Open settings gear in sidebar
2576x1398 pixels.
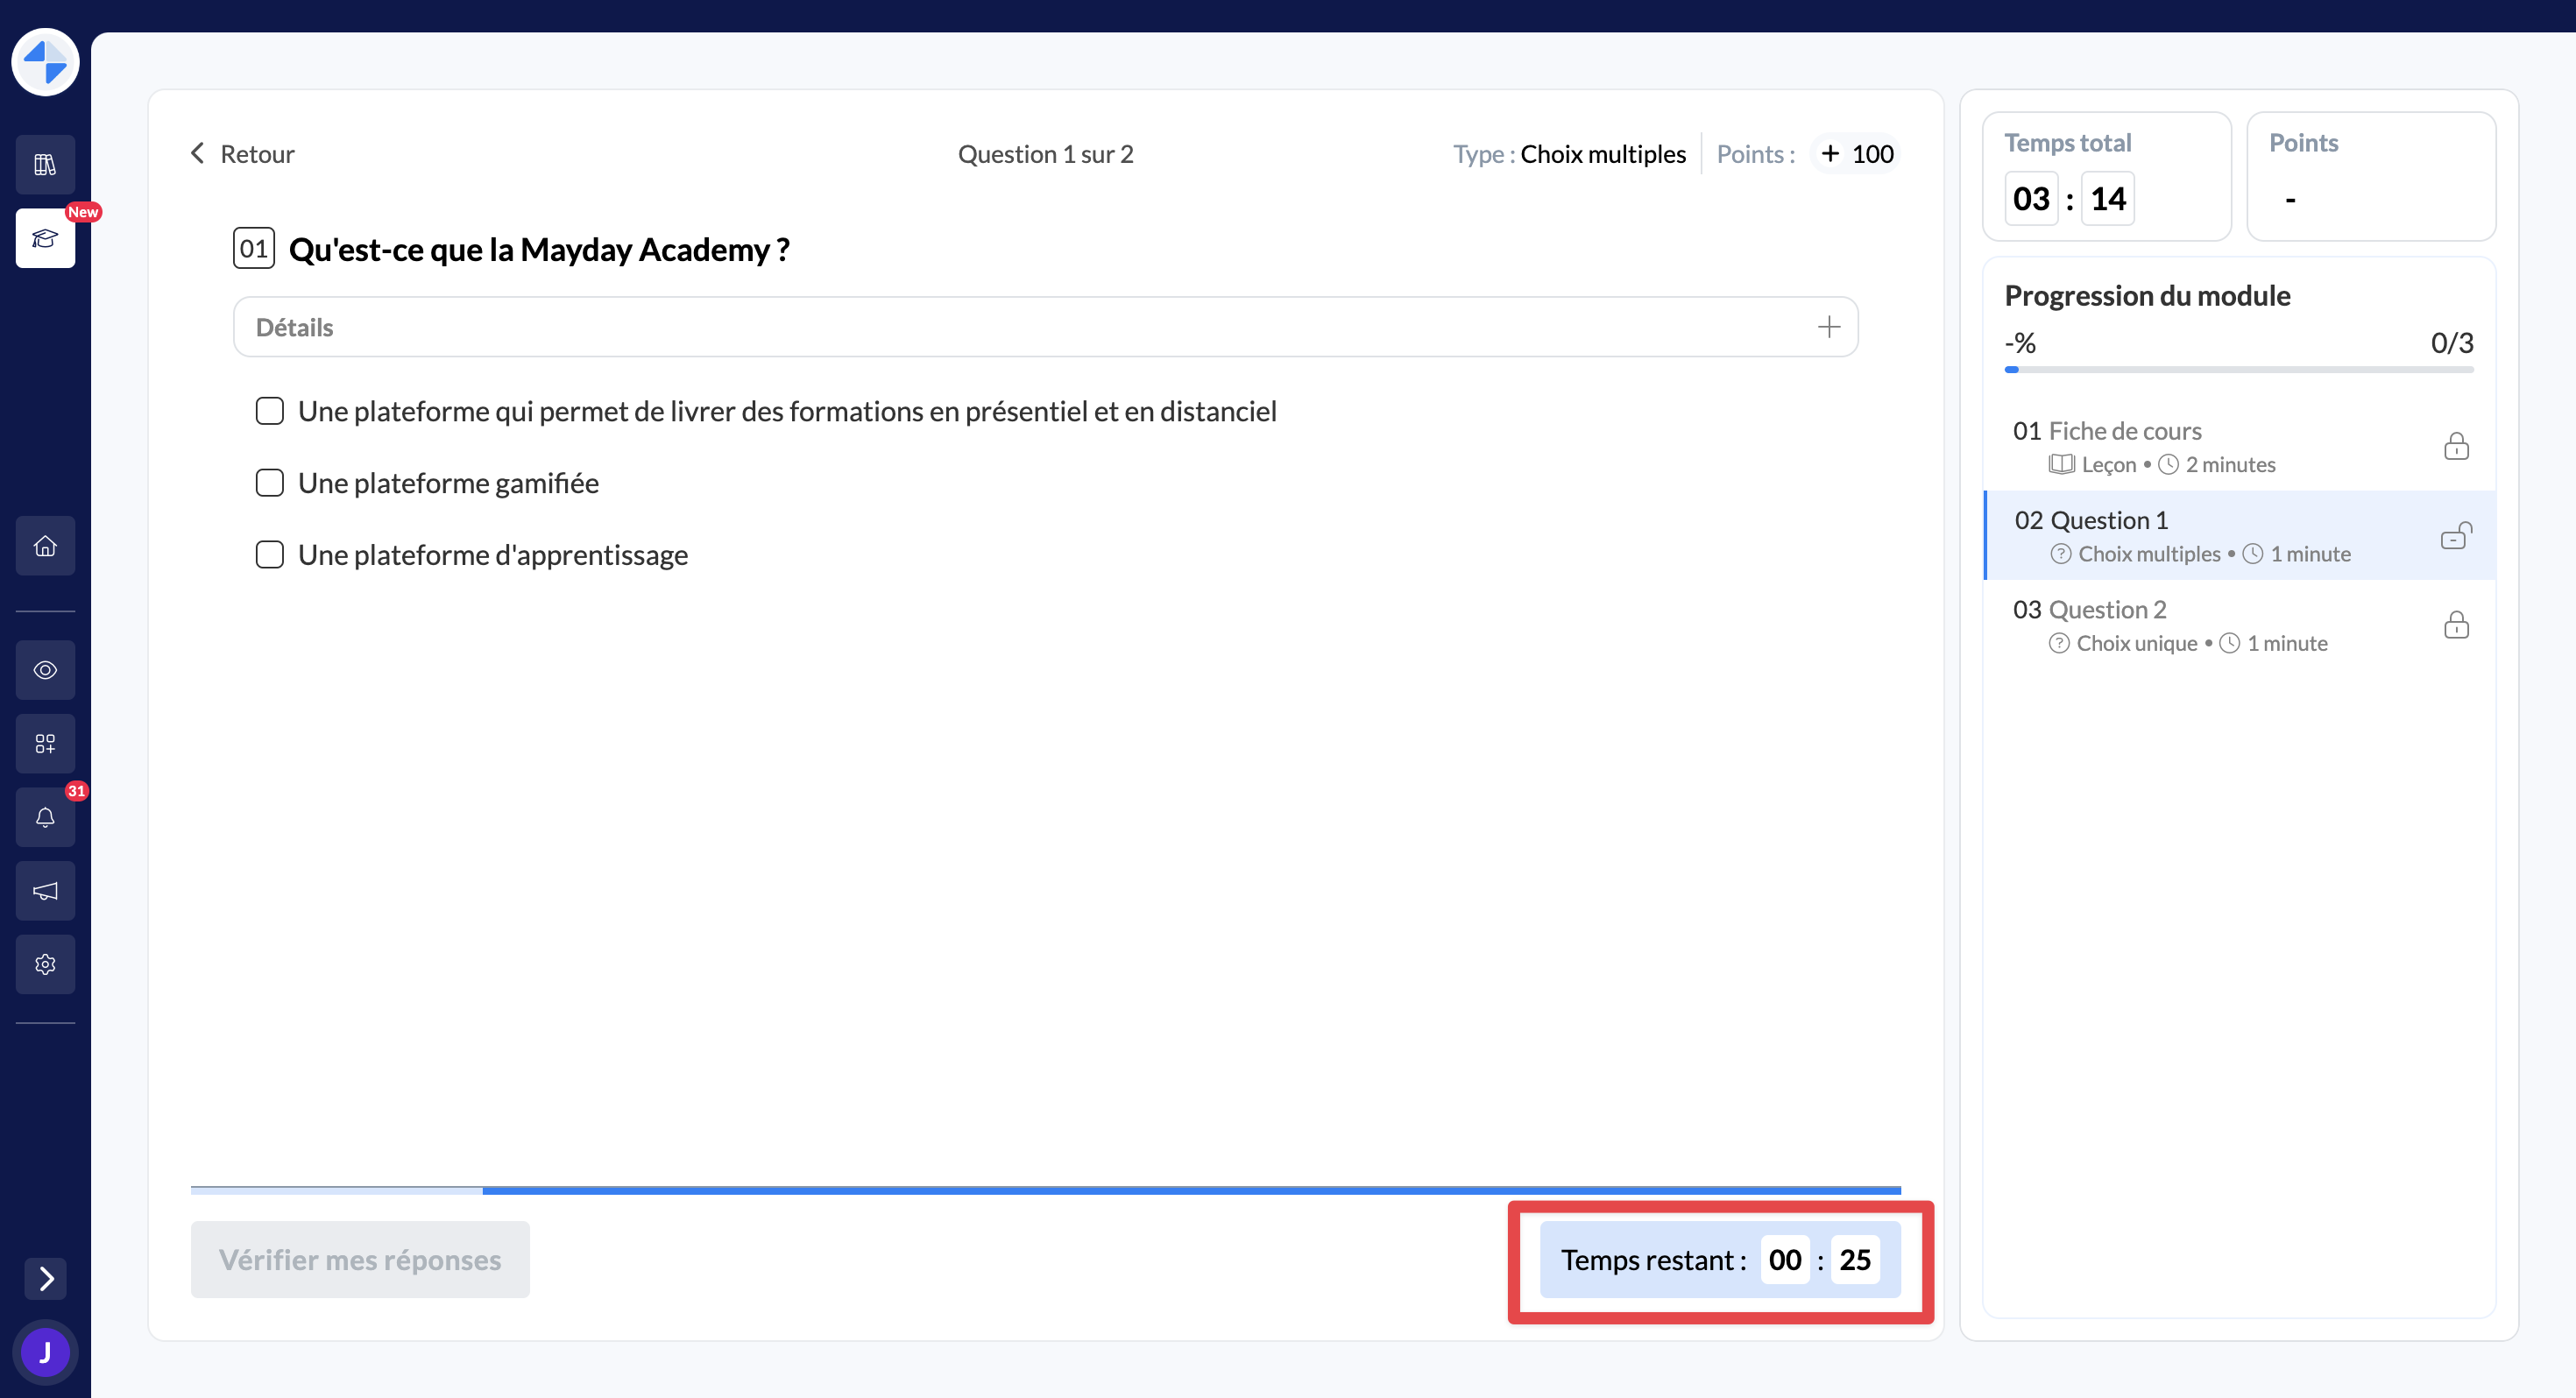pos(45,964)
